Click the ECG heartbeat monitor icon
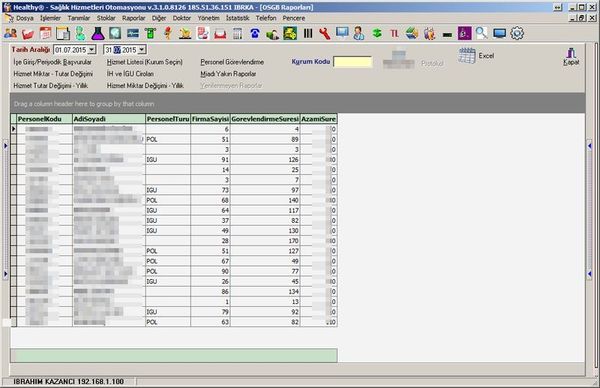The image size is (600, 388). click(x=133, y=33)
